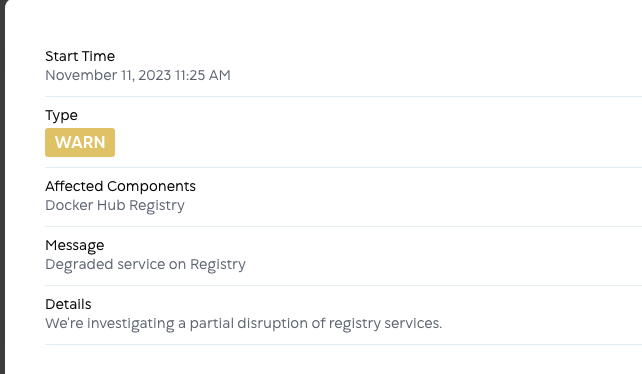Select the Details field label
Screen dimensions: 642x374
[x=68, y=304]
